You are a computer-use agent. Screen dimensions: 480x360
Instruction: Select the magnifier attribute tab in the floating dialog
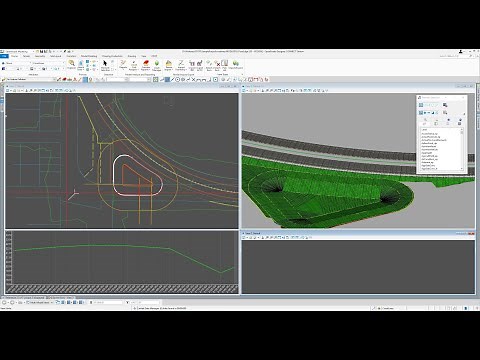point(425,120)
